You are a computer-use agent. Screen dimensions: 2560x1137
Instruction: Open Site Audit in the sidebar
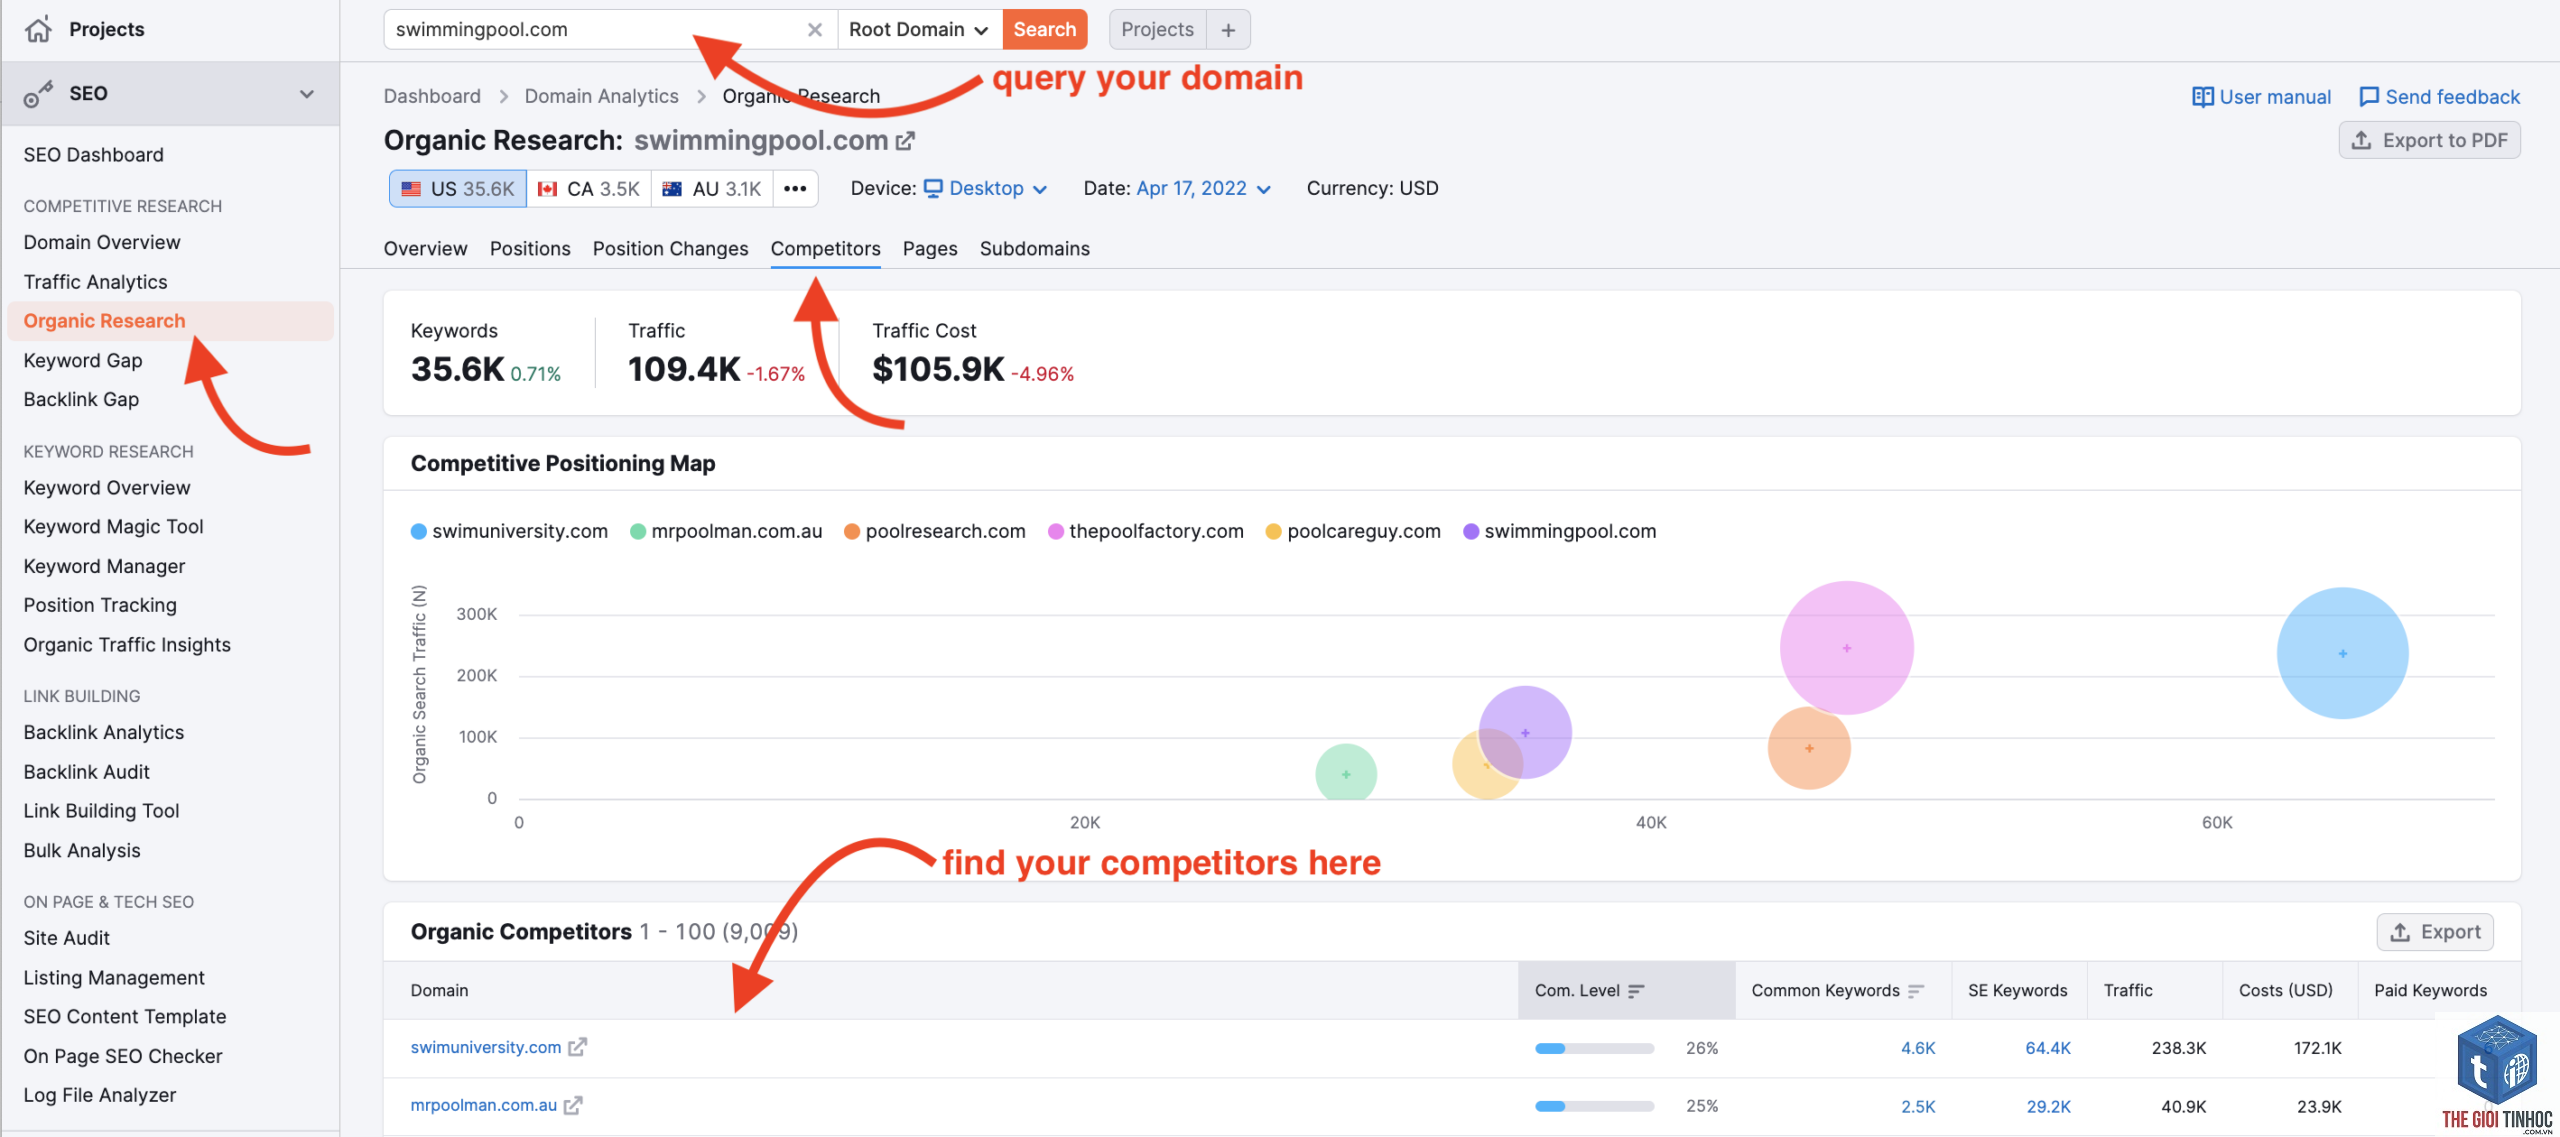point(67,939)
